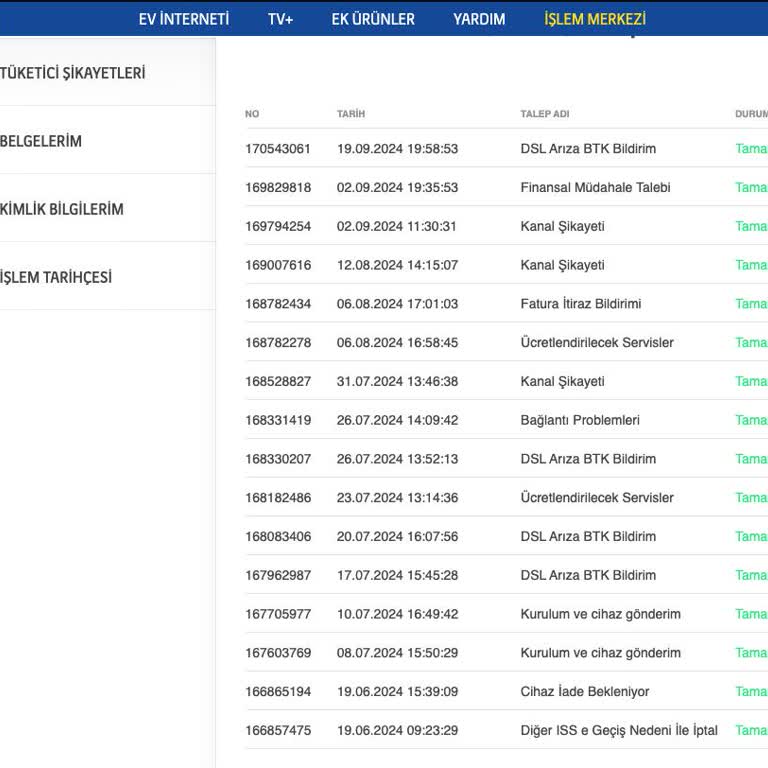Select the Cihaz İade Bekleniyor request
The image size is (768, 768).
tap(584, 692)
